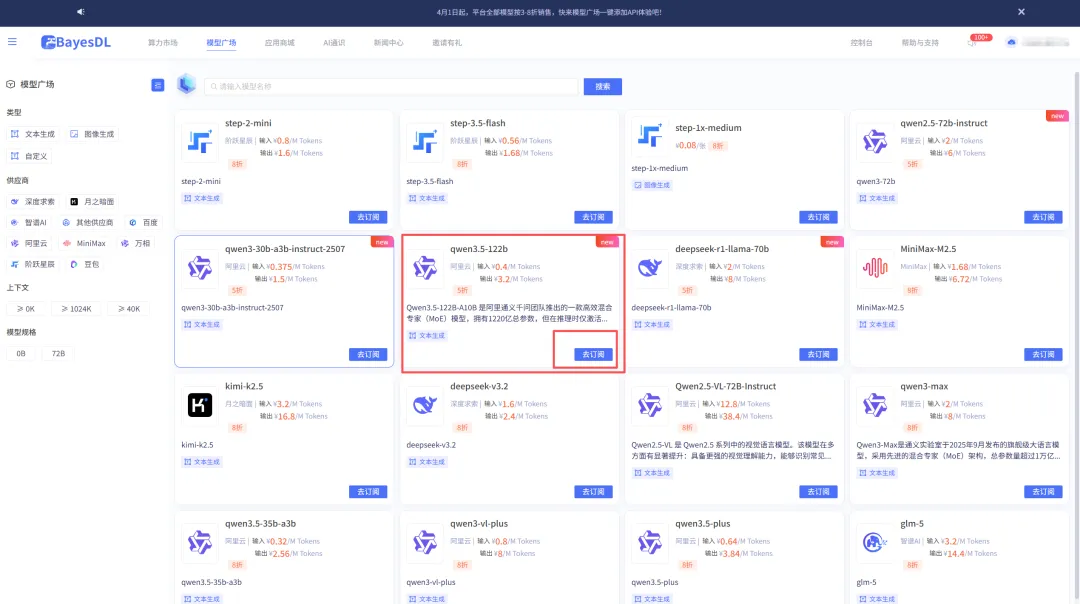Click the step-2-mini model logo

(x=200, y=142)
